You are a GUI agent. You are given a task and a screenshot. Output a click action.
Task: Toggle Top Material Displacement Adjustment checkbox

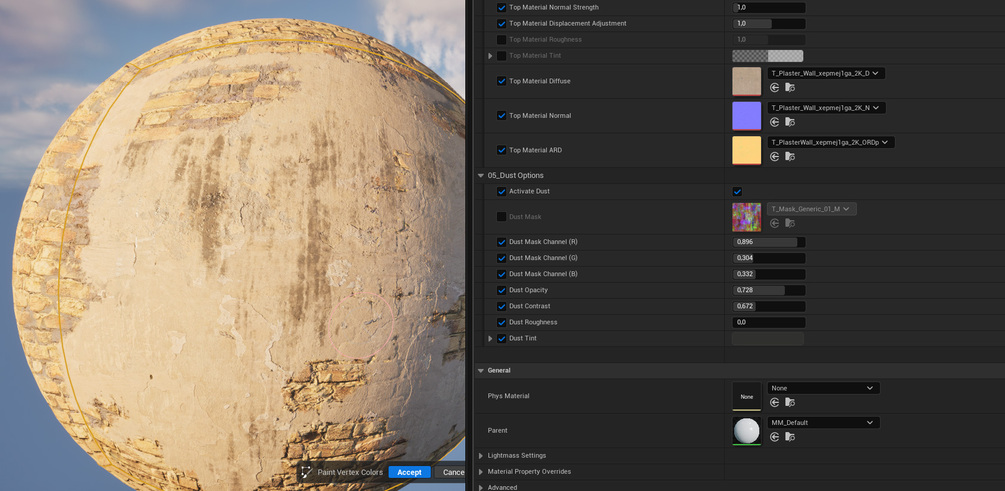pyautogui.click(x=501, y=24)
